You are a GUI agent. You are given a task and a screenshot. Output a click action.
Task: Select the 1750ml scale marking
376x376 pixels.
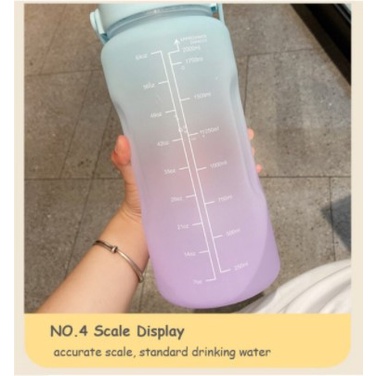tap(195, 61)
